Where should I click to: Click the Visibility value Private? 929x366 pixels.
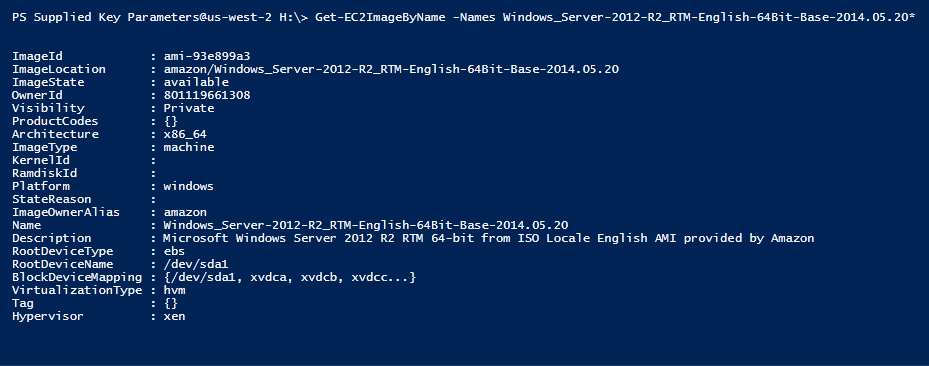pyautogui.click(x=189, y=108)
